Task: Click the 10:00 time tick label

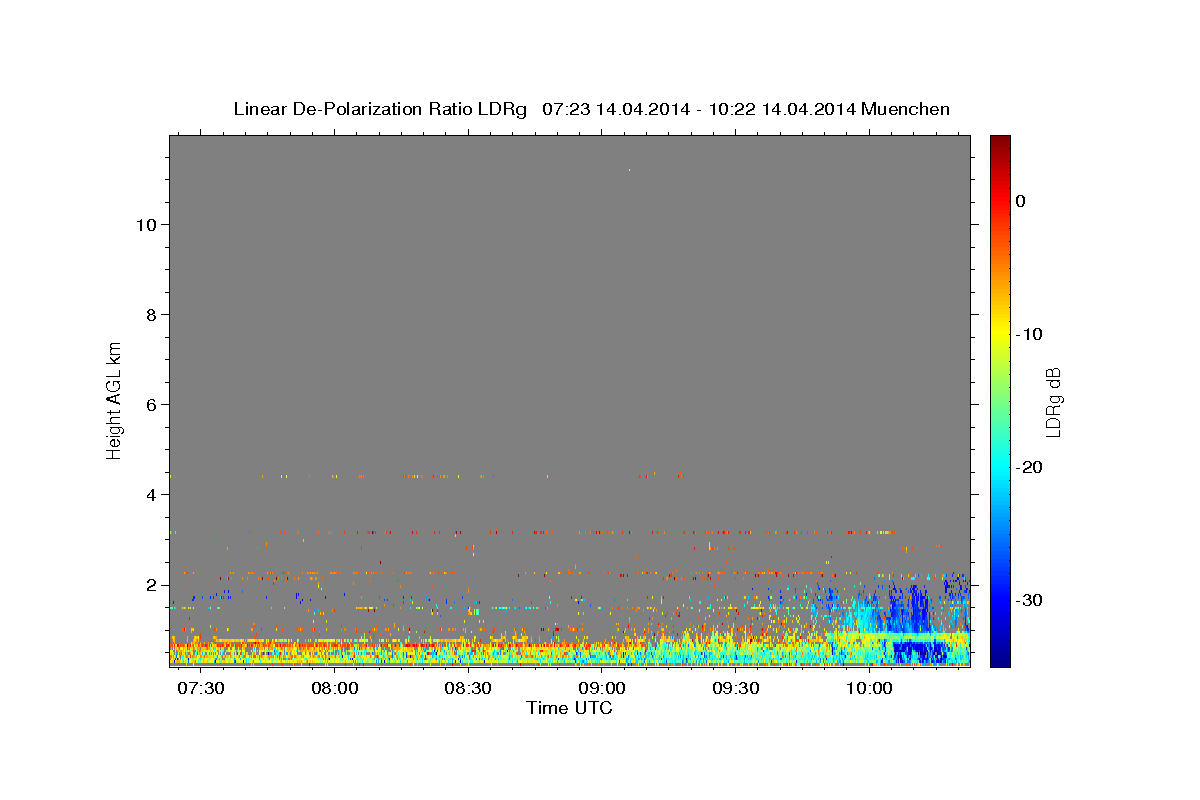Action: [x=869, y=689]
